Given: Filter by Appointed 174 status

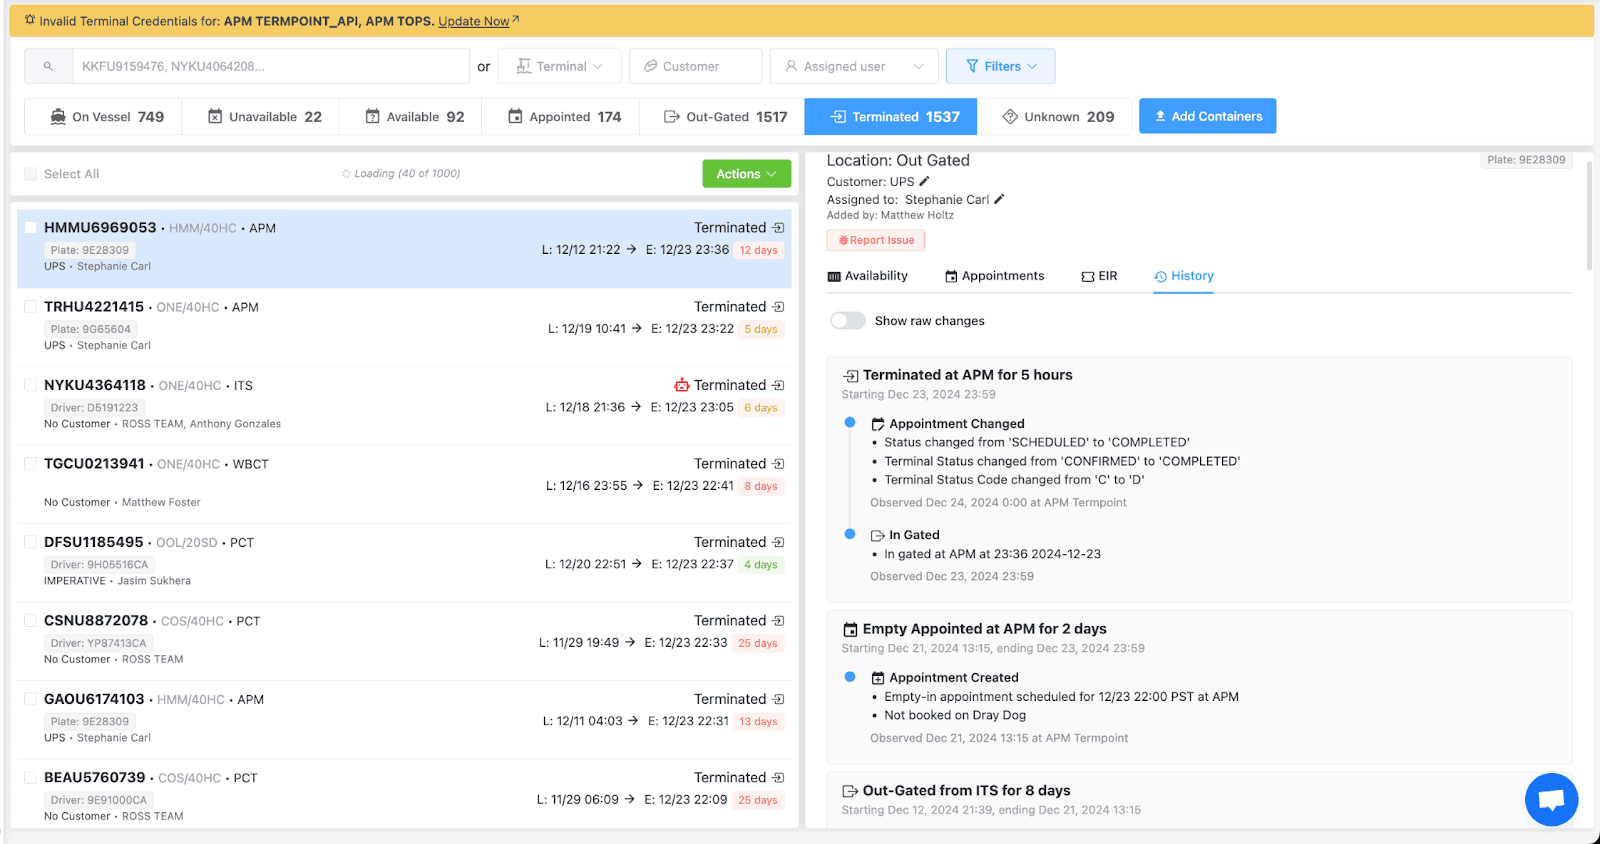Looking at the screenshot, I should [x=561, y=117].
